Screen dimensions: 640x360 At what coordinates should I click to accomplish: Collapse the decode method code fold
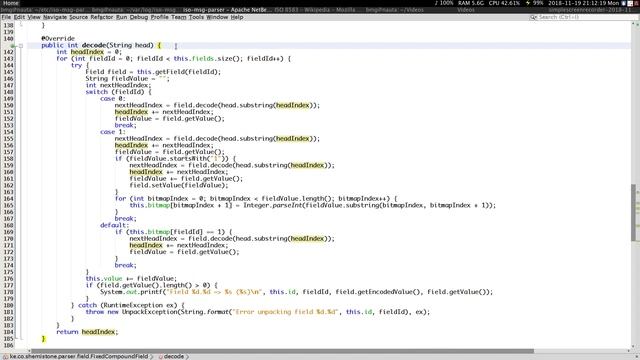pyautogui.click(x=21, y=45)
